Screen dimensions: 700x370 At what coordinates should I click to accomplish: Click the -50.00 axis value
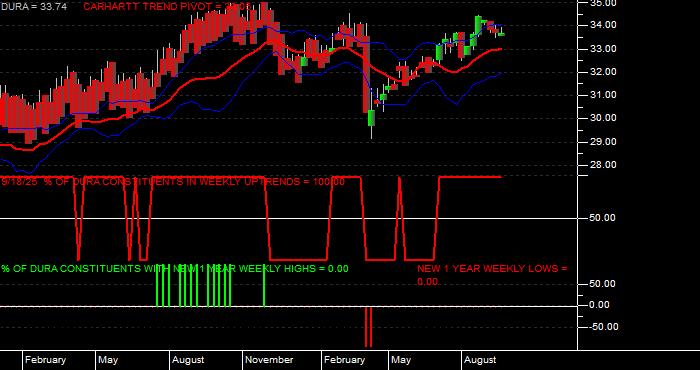(604, 327)
